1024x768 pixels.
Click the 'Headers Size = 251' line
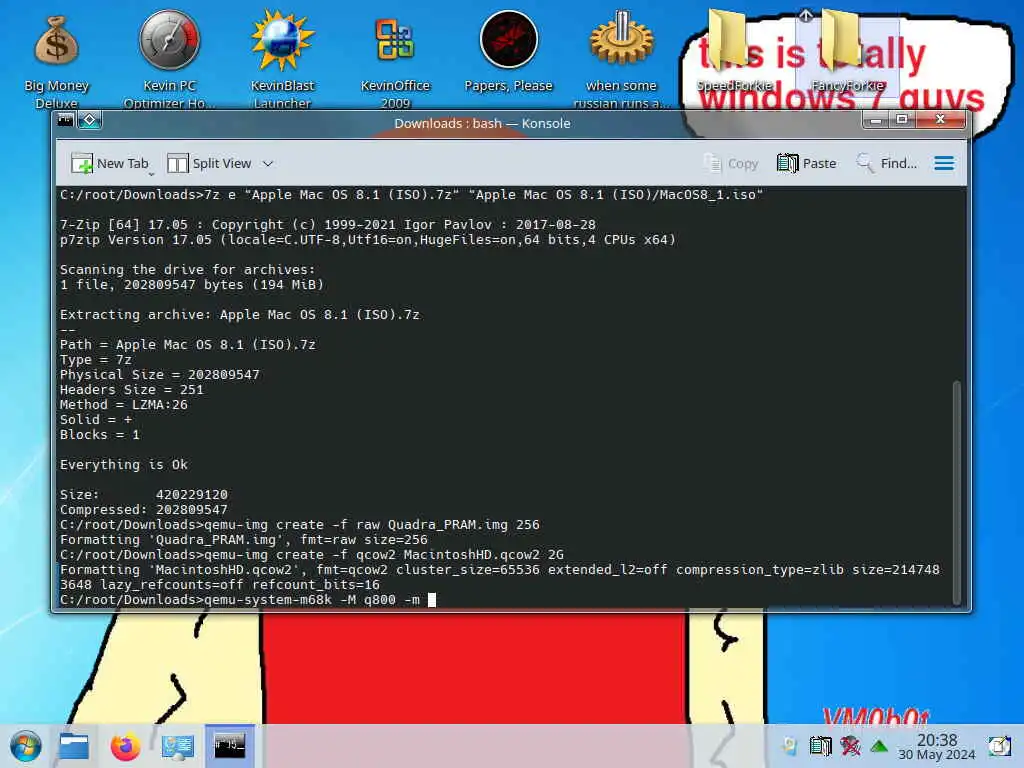click(131, 389)
